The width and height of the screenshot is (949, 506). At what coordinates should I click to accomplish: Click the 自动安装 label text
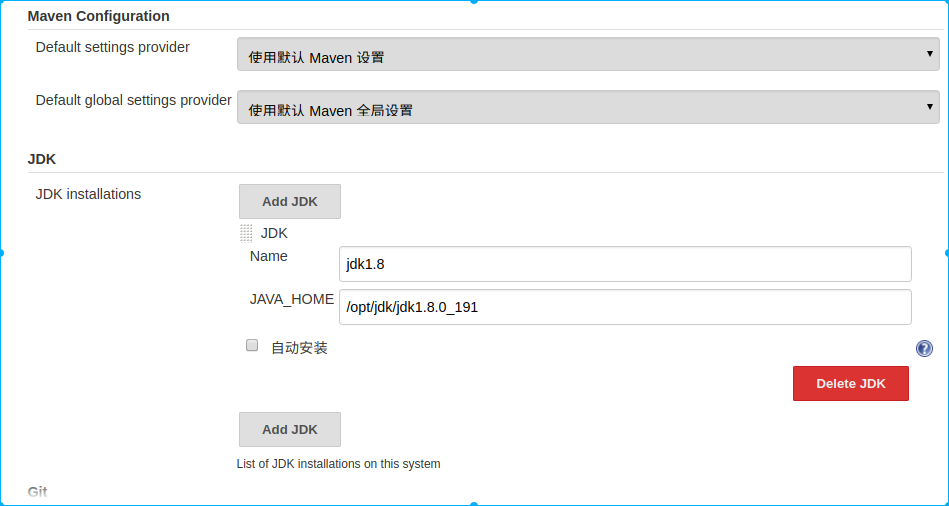[300, 348]
